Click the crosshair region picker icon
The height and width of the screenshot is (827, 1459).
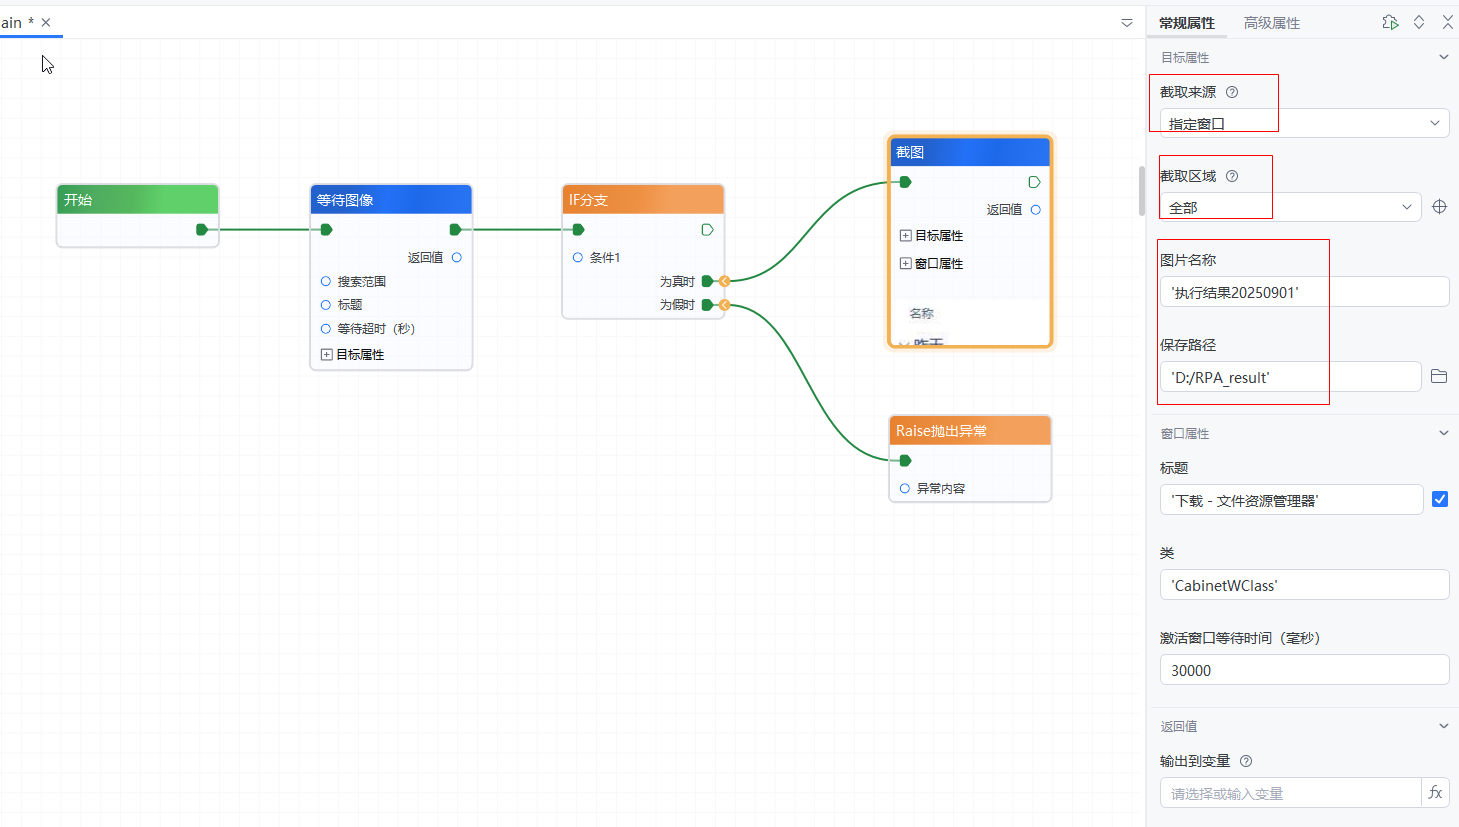pos(1439,207)
